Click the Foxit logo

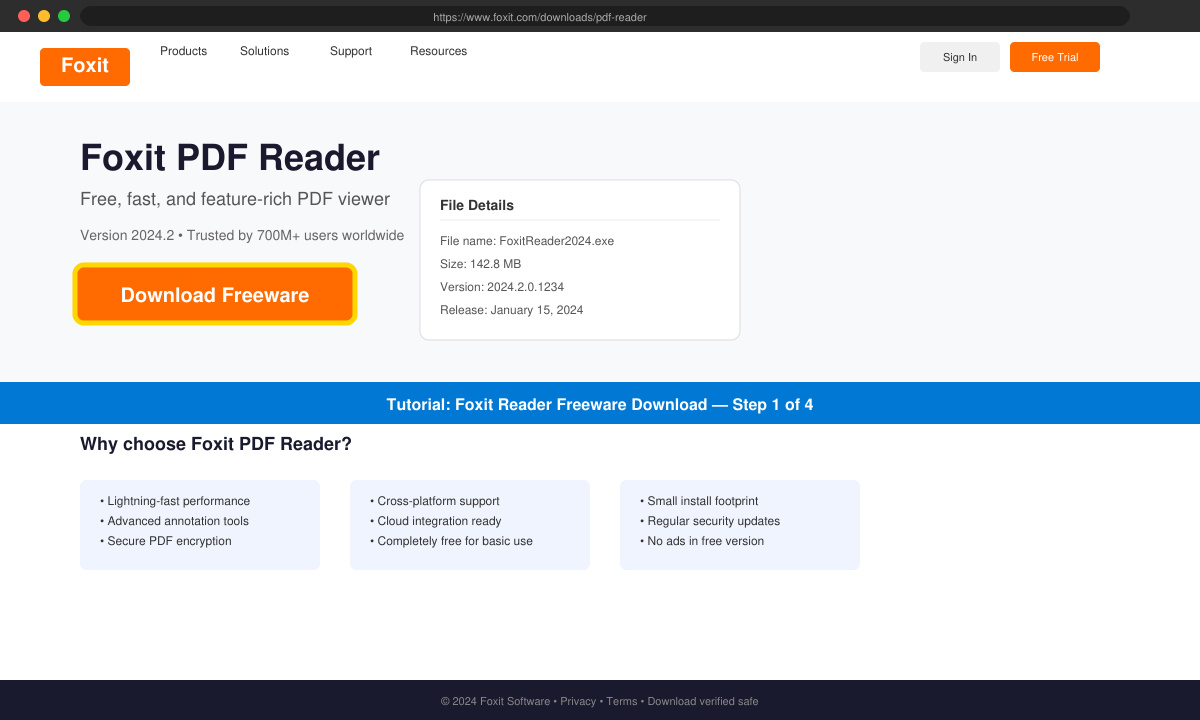(x=85, y=66)
